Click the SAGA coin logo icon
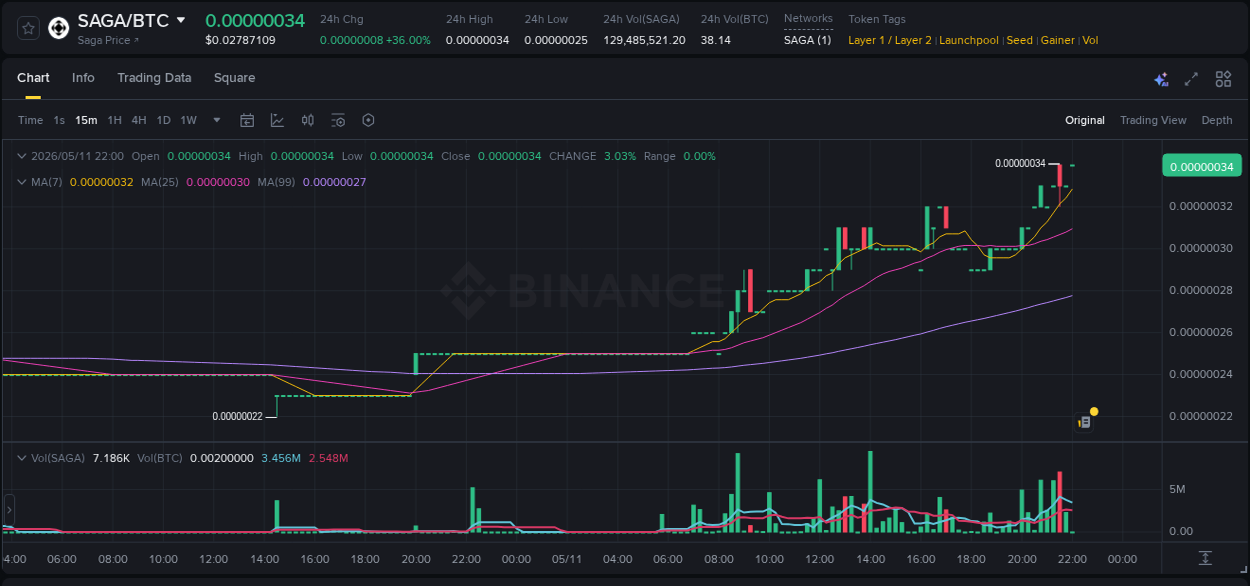 click(59, 28)
